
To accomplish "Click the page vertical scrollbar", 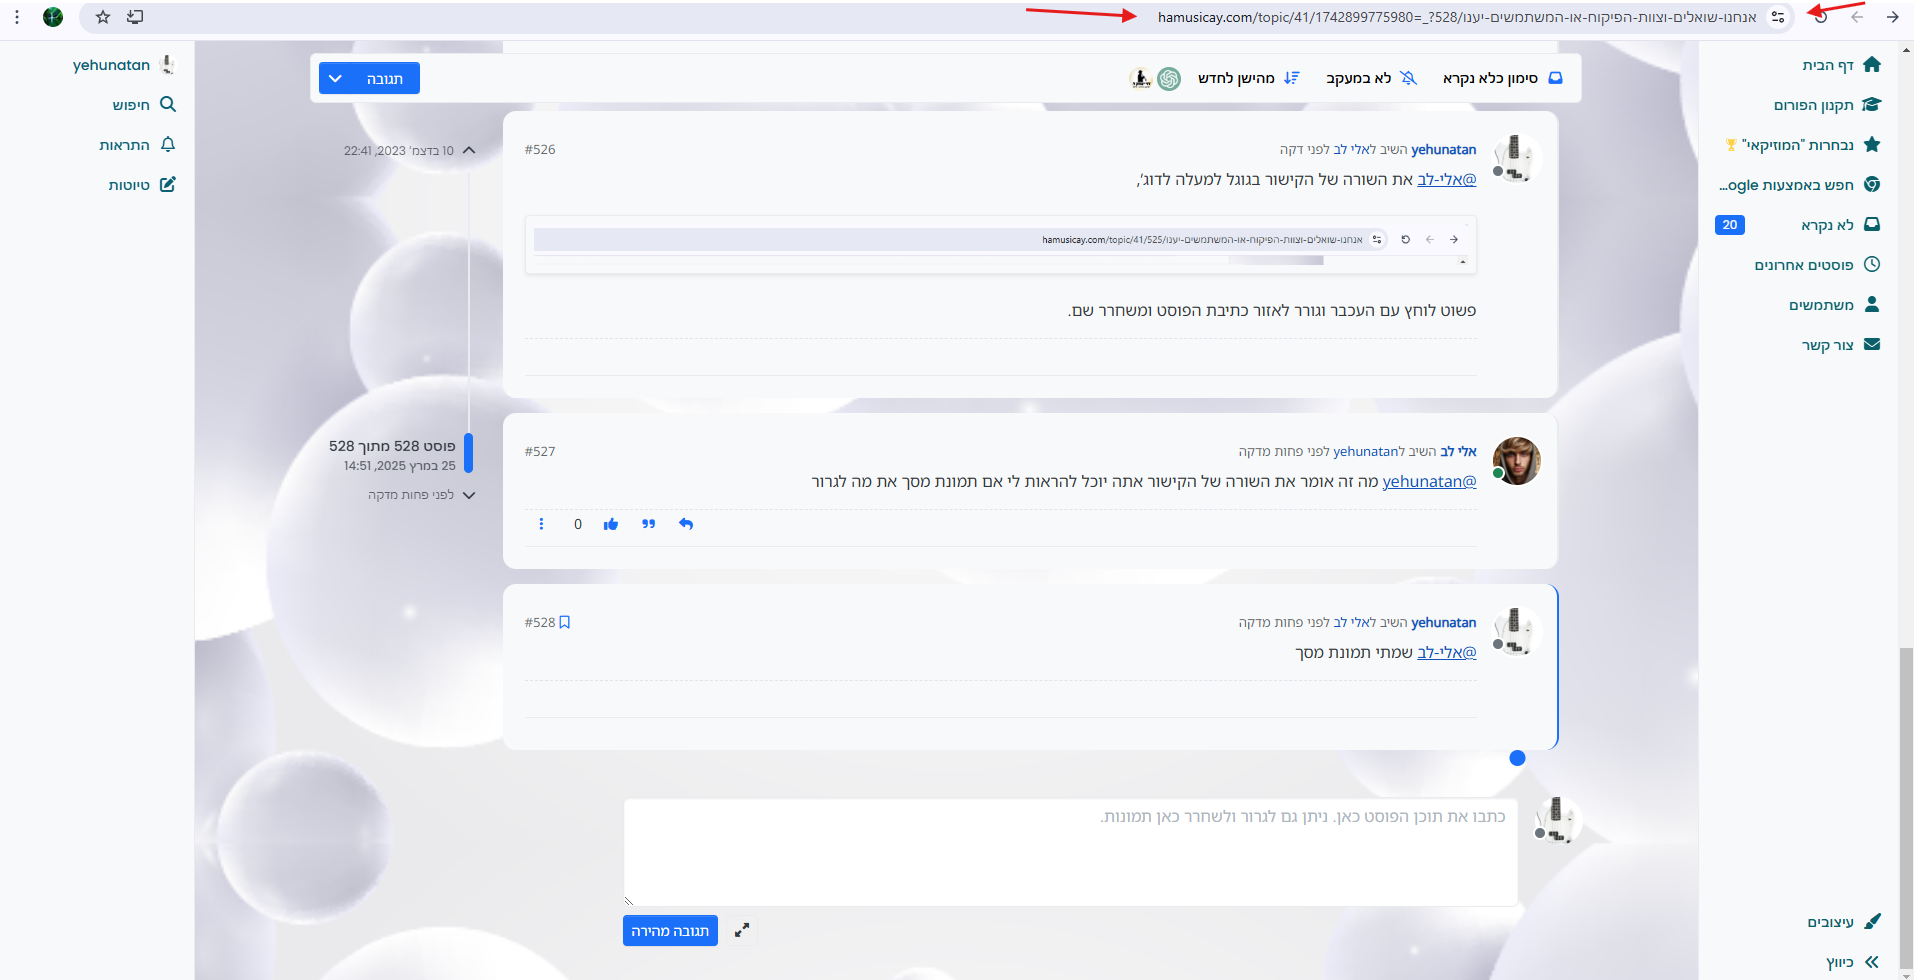I will (x=1906, y=810).
